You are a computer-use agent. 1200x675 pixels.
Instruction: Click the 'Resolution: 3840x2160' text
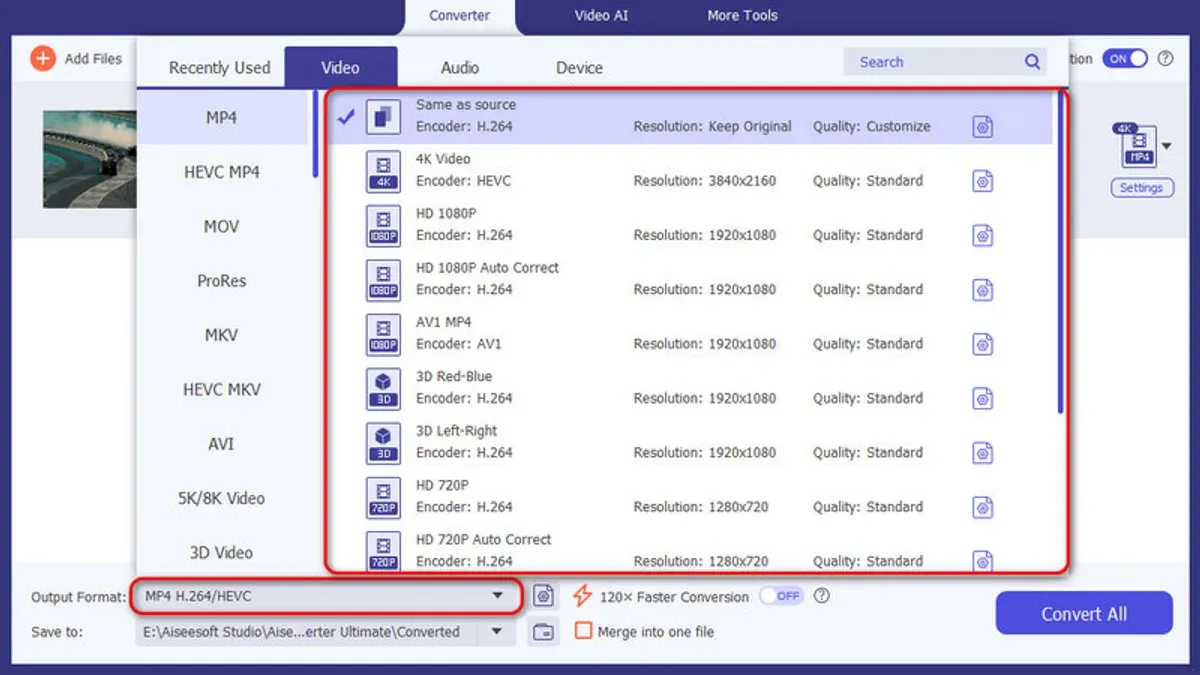pyautogui.click(x=704, y=181)
